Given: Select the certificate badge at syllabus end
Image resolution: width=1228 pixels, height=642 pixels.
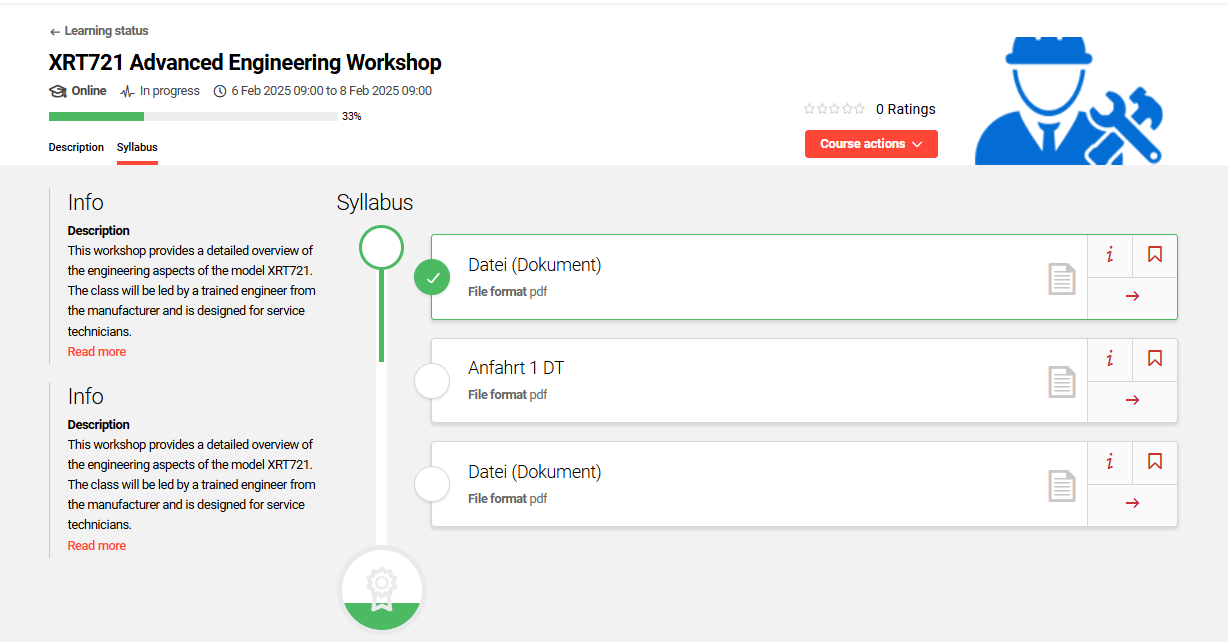Looking at the screenshot, I should [x=381, y=589].
